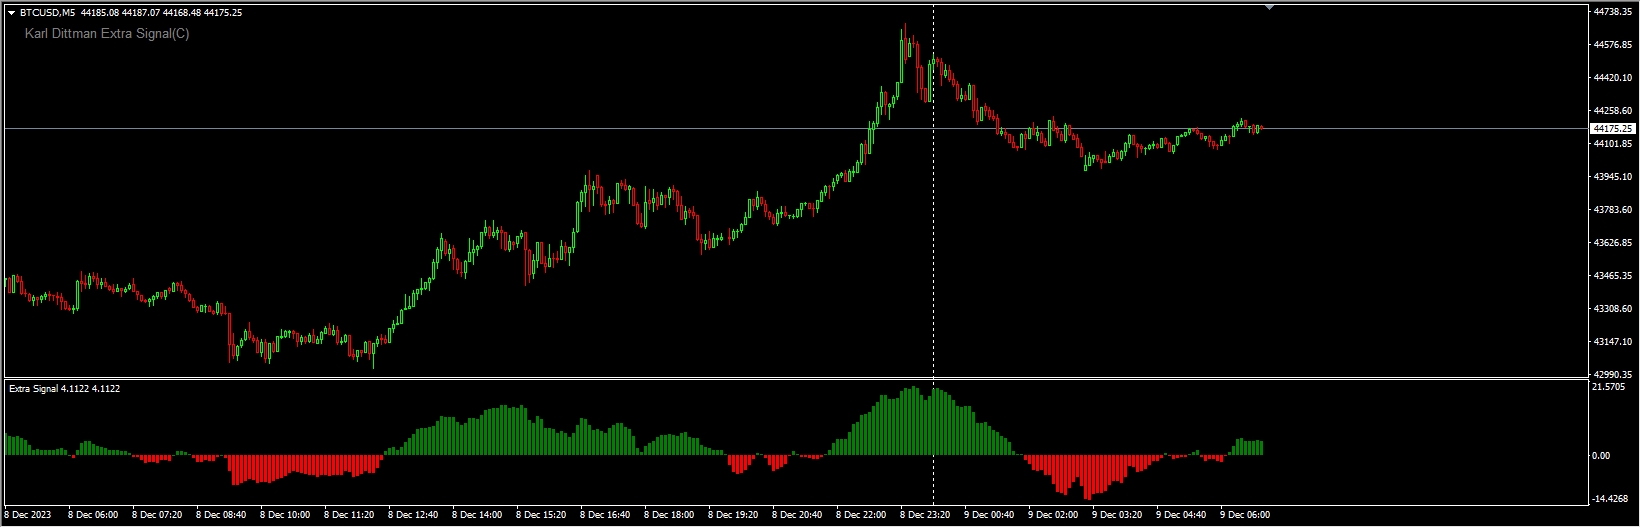Image resolution: width=1641 pixels, height=528 pixels.
Task: Click the '8 Dec 14:00' time label
Action: click(477, 516)
